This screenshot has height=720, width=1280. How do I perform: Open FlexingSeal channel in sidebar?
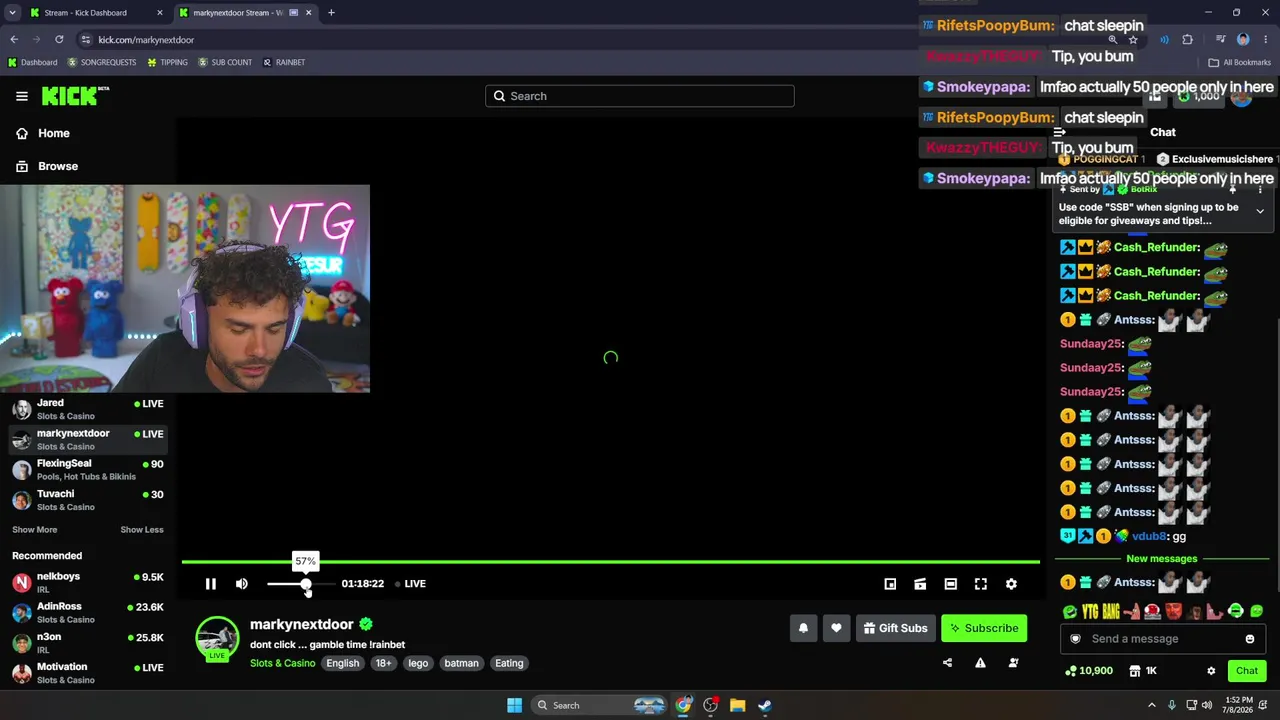pyautogui.click(x=88, y=469)
